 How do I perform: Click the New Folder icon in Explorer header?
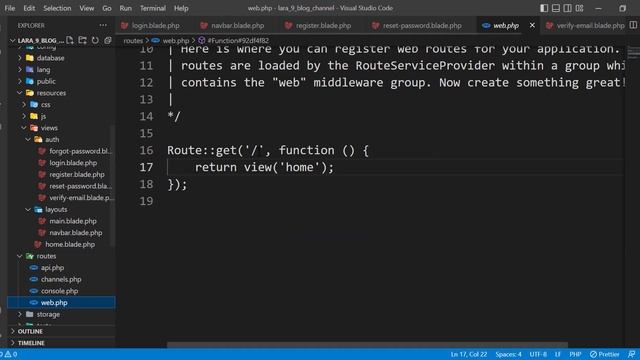click(x=82, y=40)
